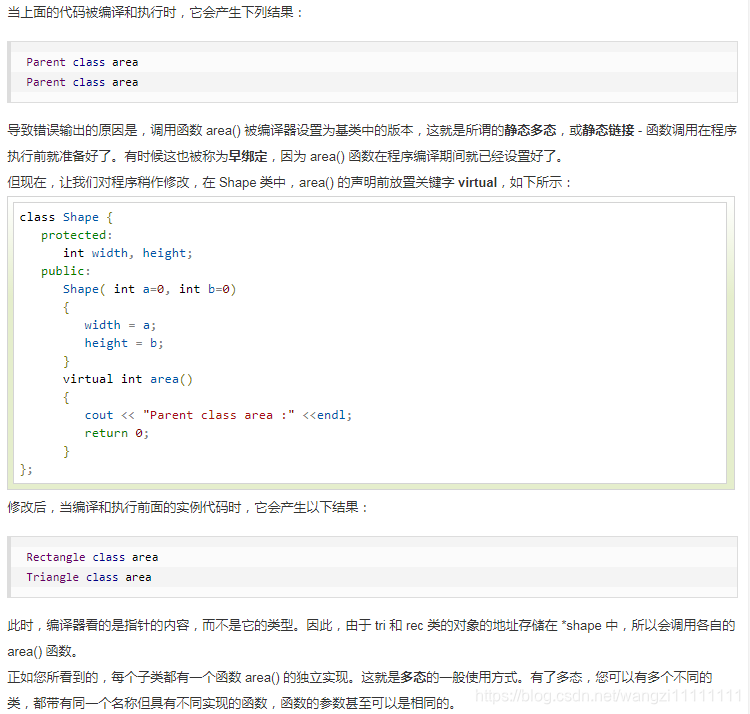Click output line 'Triangle class area'
The width and height of the screenshot is (750, 714).
click(89, 577)
